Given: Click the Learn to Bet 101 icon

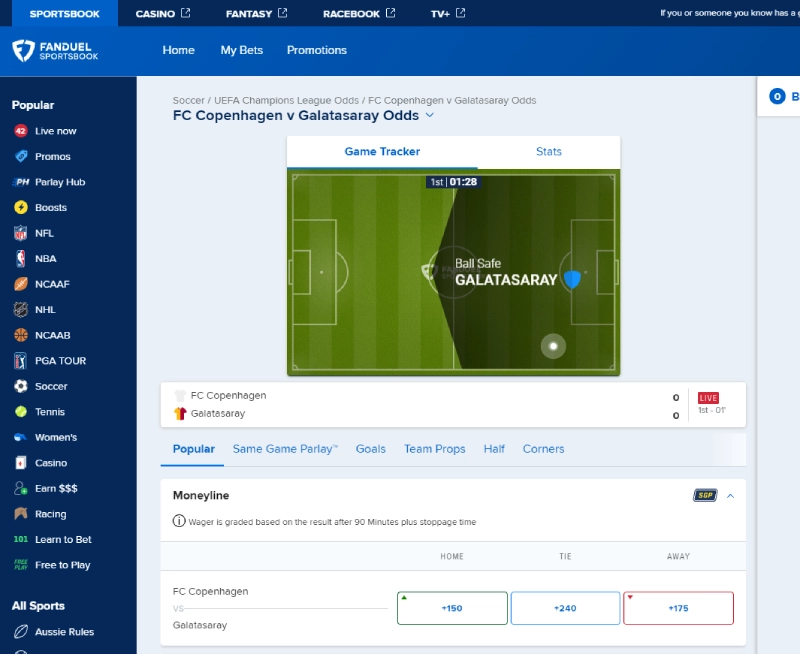Looking at the screenshot, I should point(21,539).
